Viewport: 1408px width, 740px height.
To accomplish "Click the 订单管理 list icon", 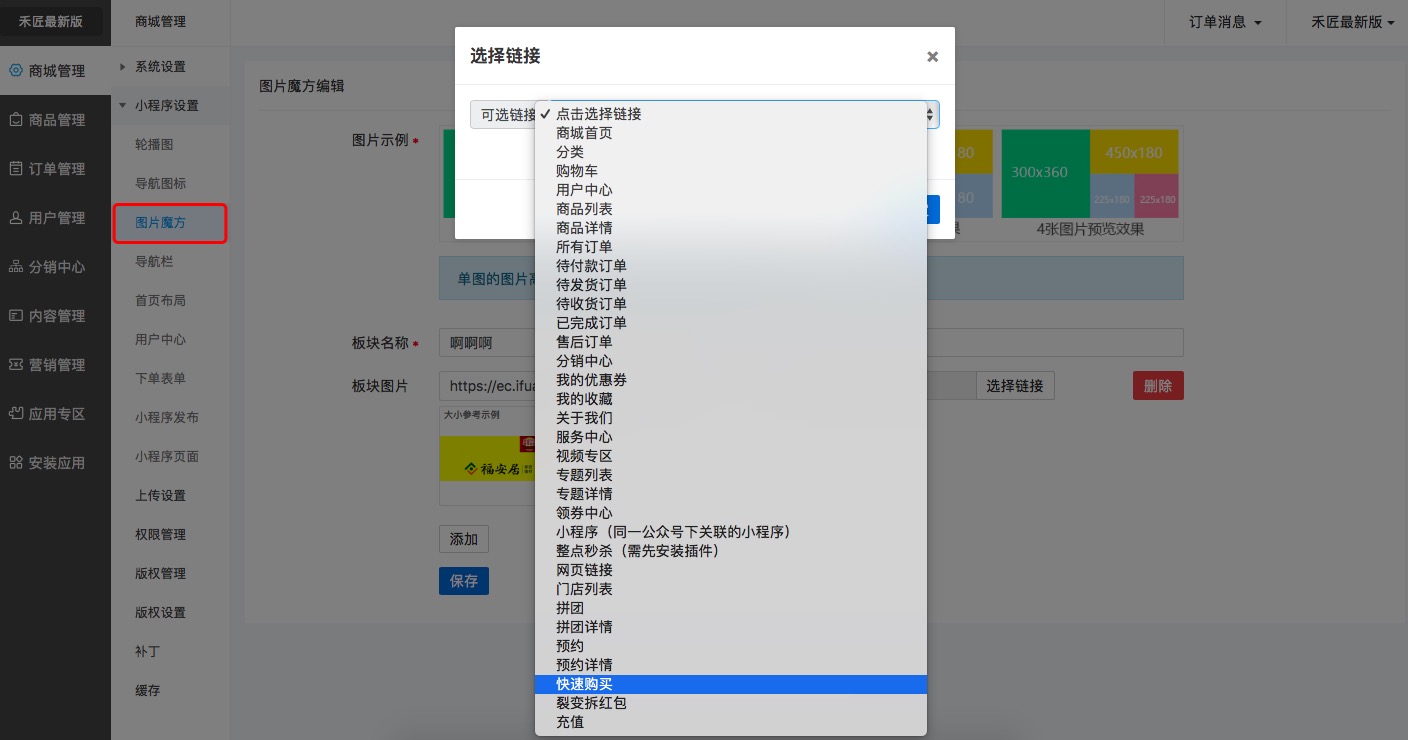I will coord(16,169).
